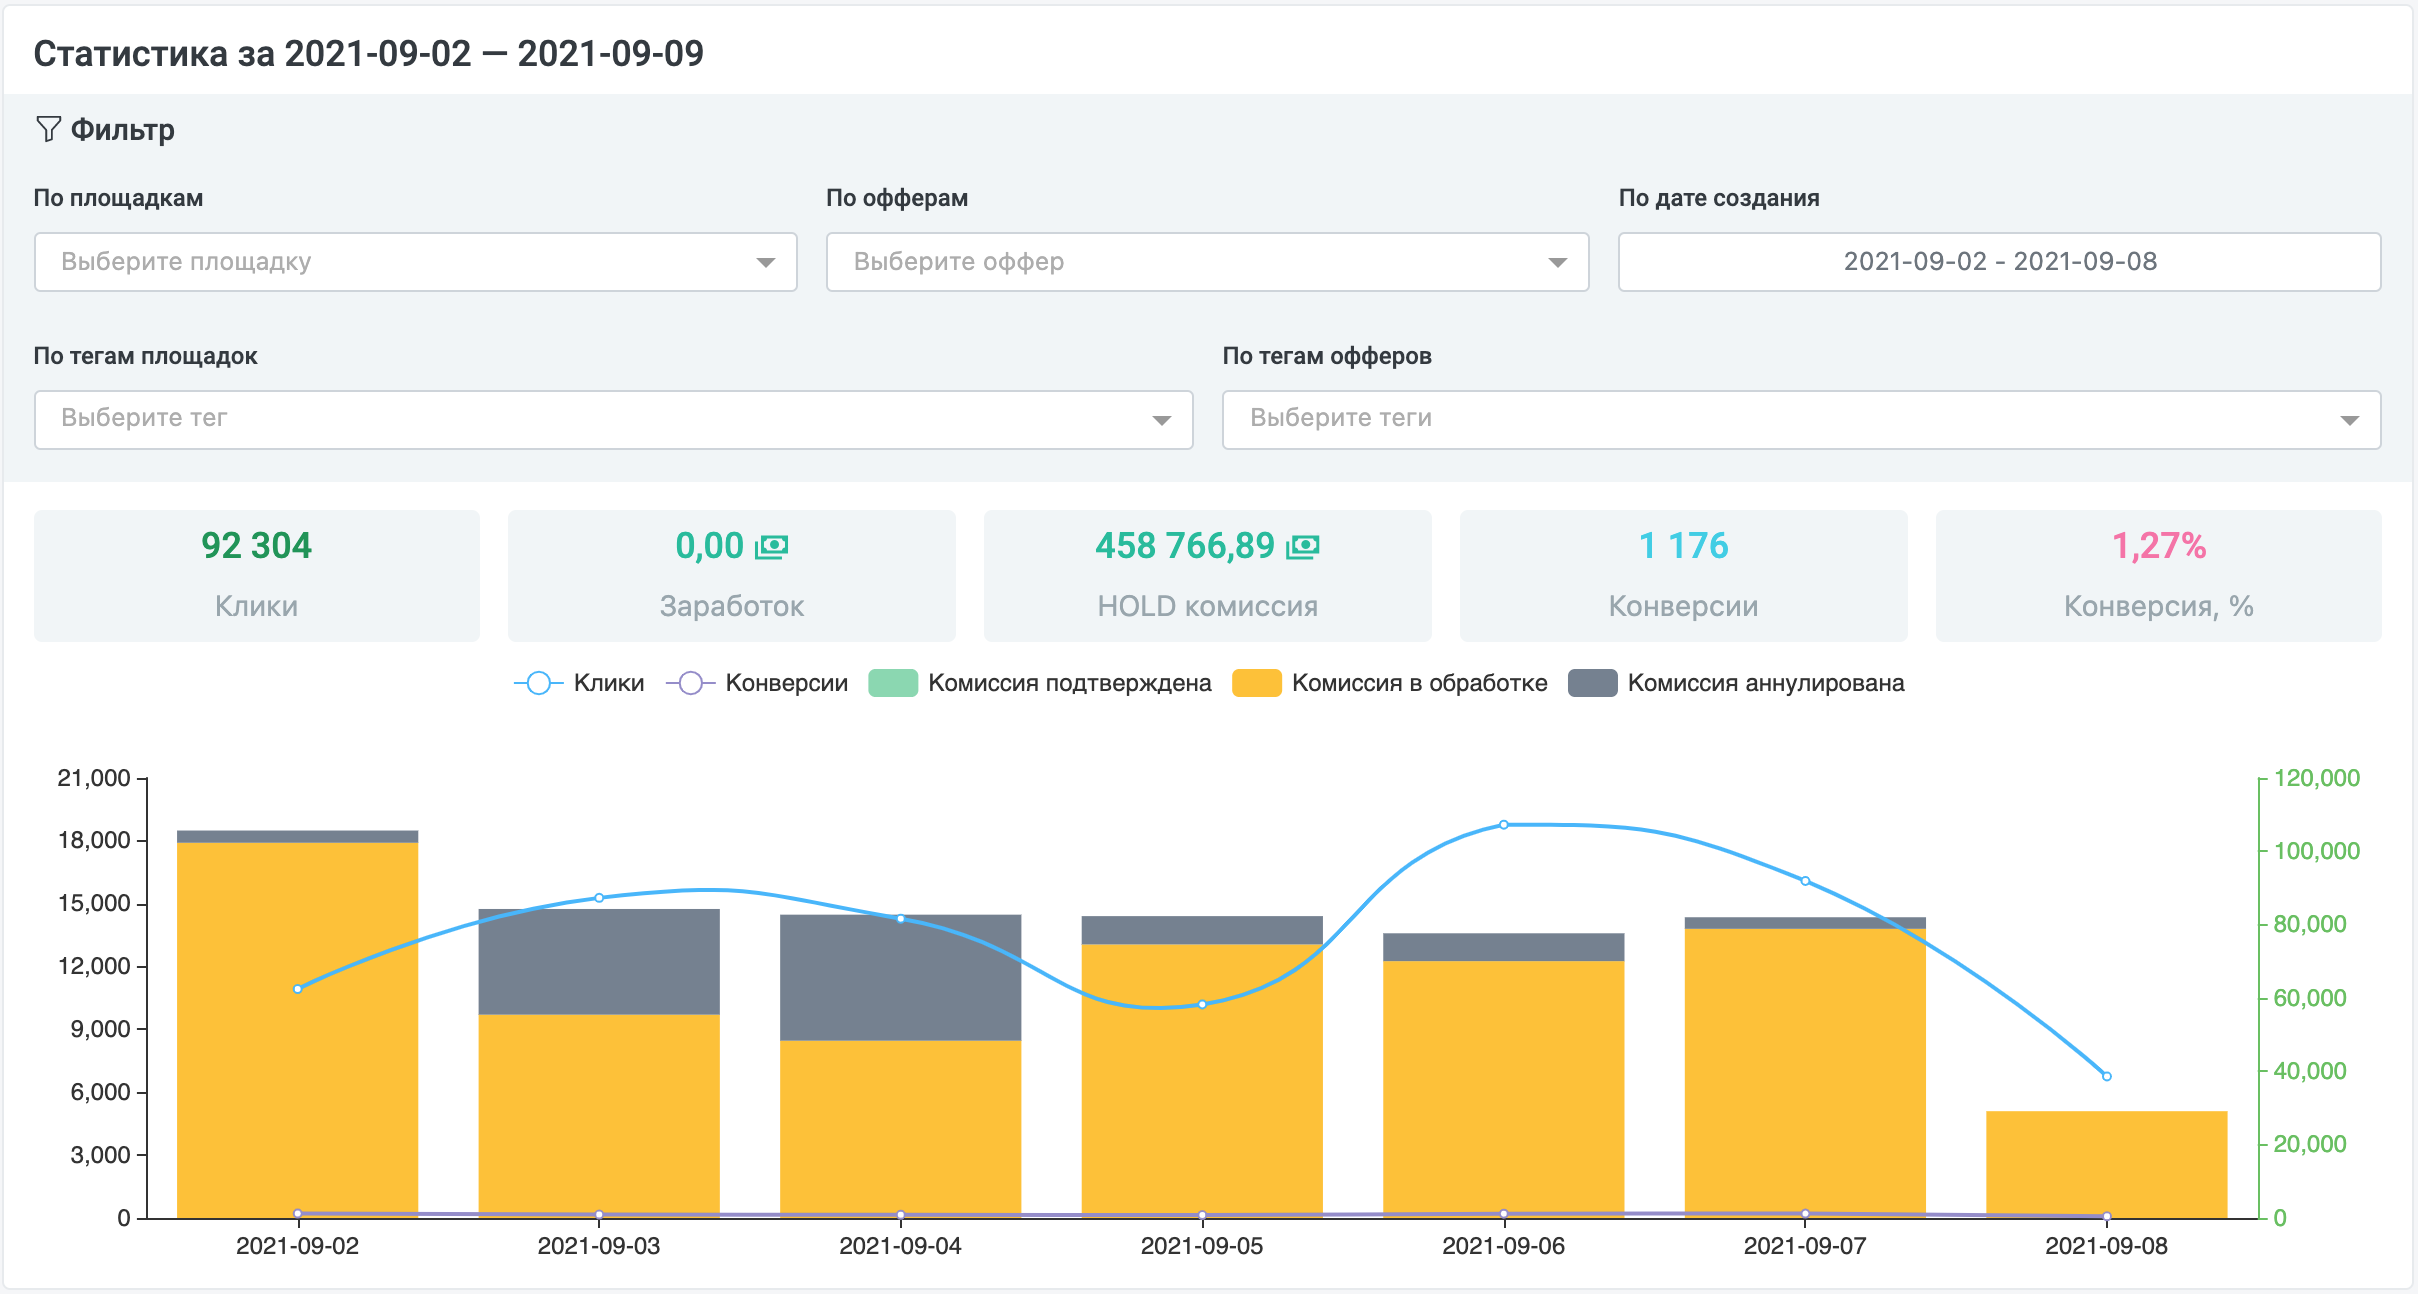Viewport: 2418px width, 1294px height.
Task: Open the 'Выберите тег' platform tags dropdown
Action: 613,420
